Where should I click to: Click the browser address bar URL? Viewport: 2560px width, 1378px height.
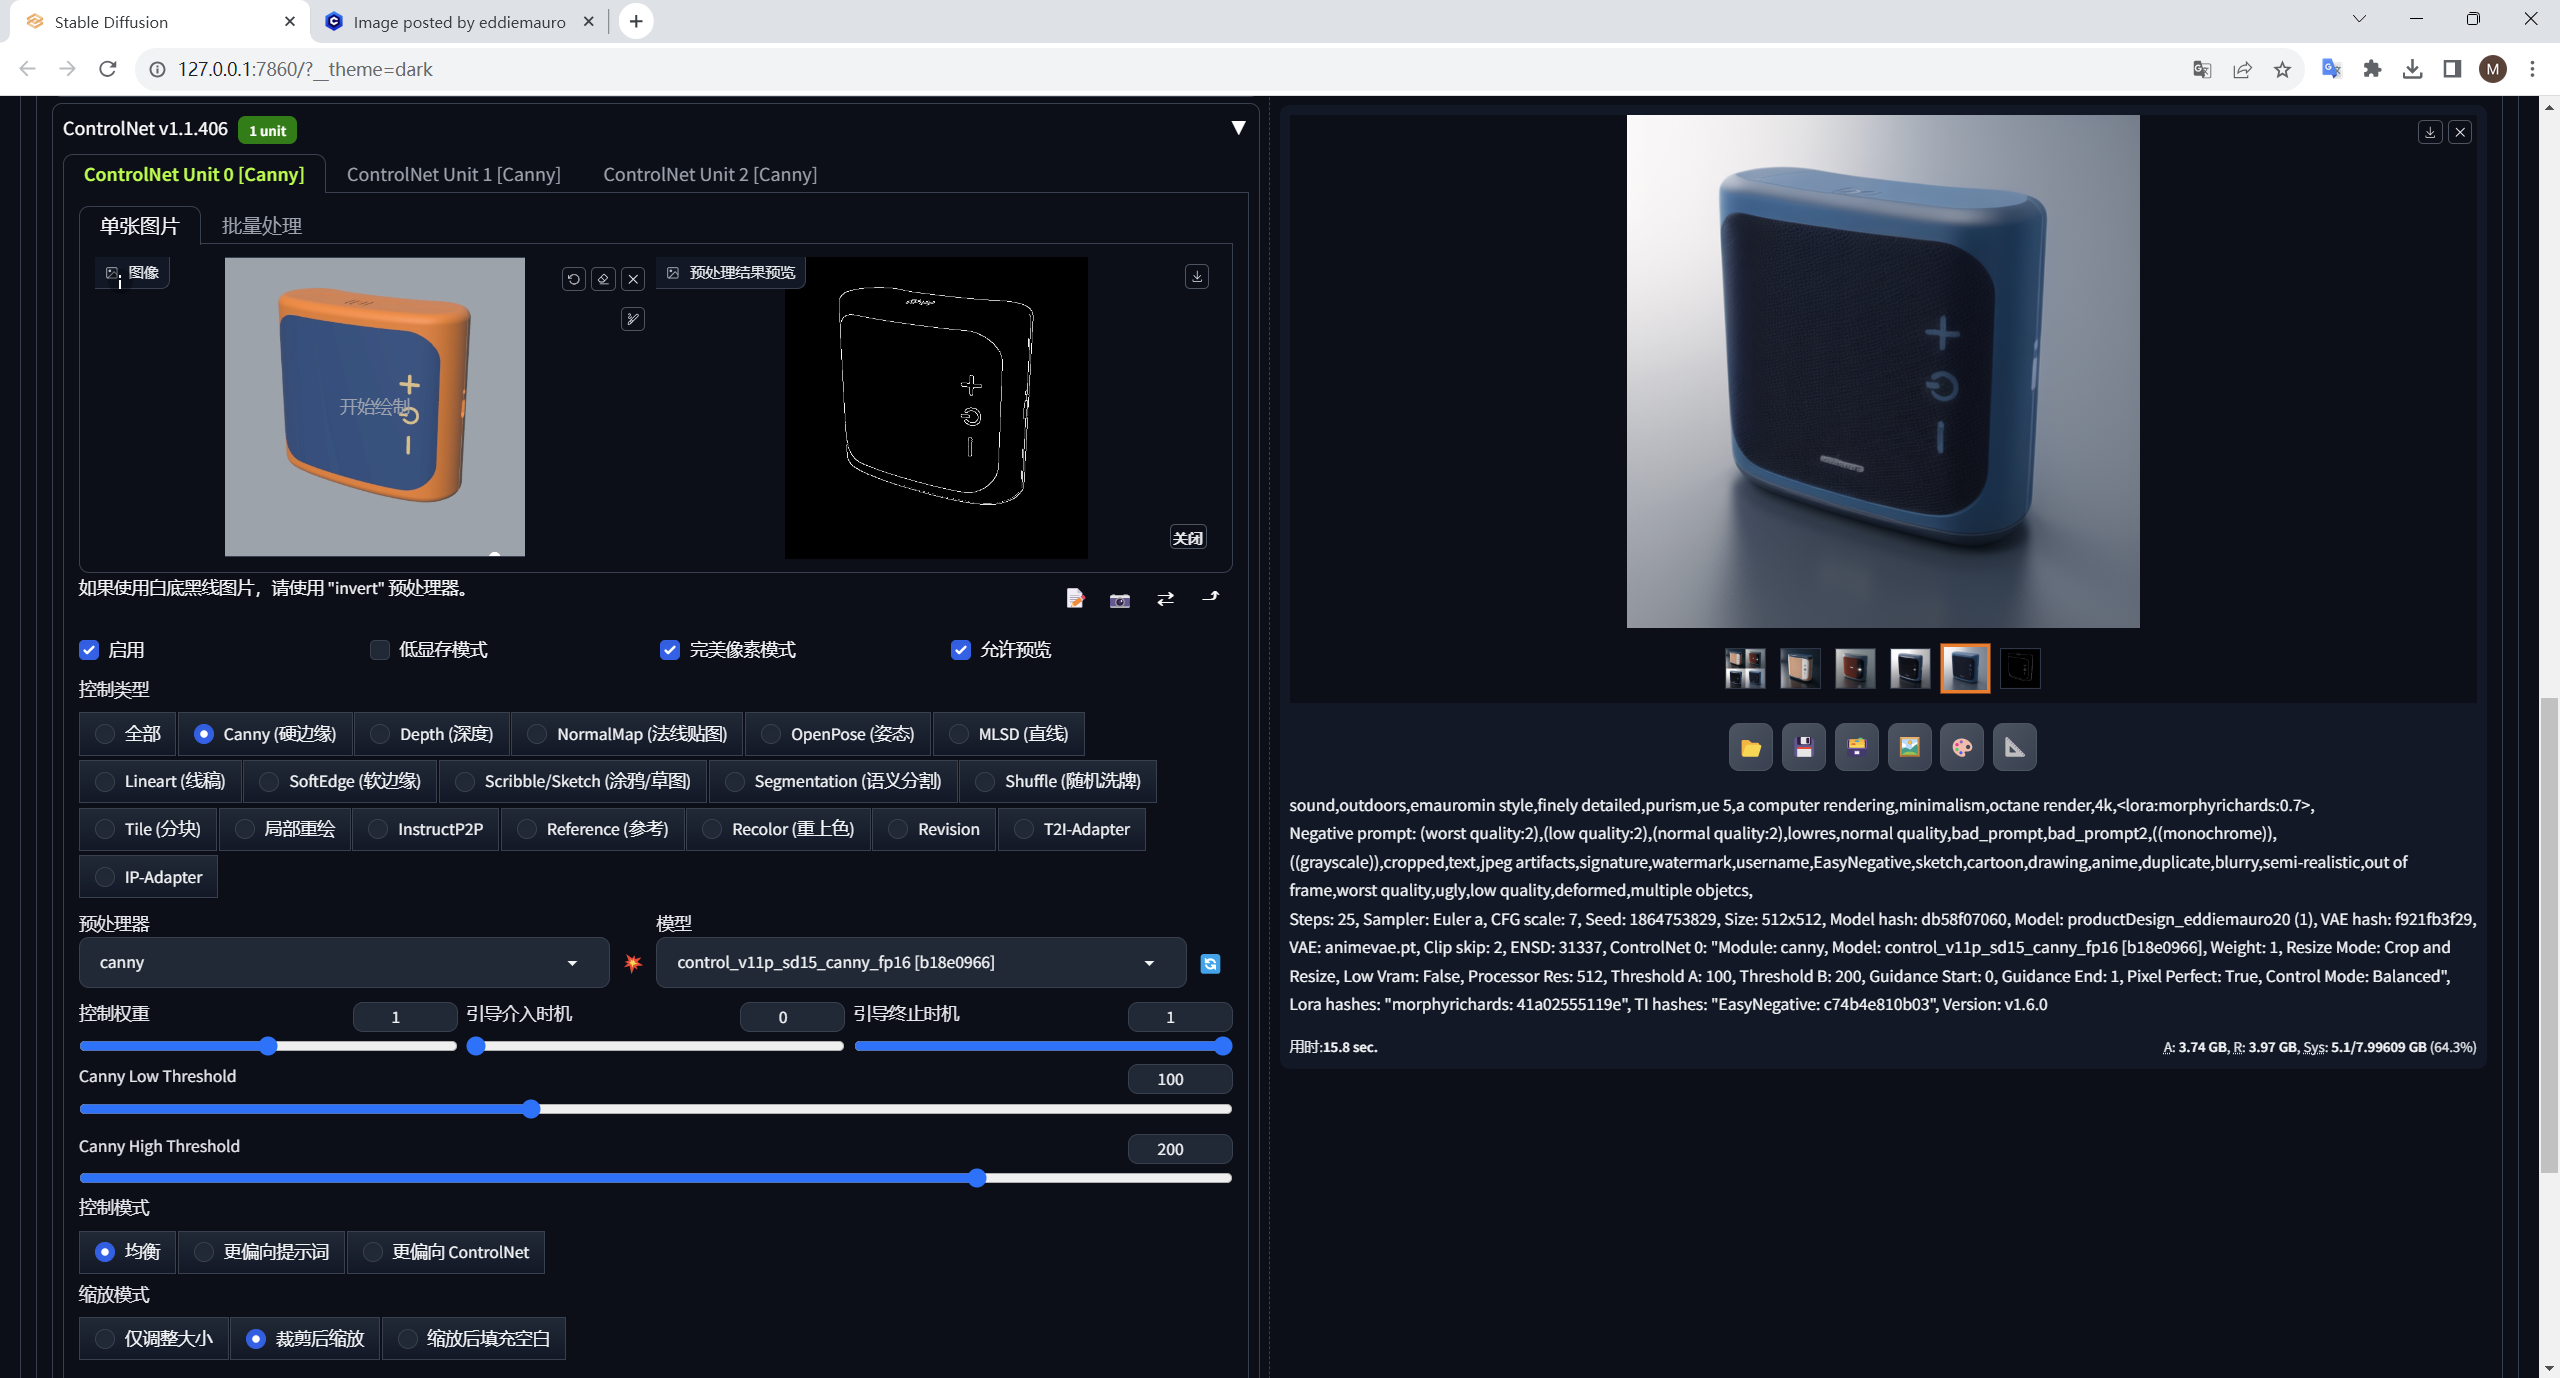click(x=305, y=69)
